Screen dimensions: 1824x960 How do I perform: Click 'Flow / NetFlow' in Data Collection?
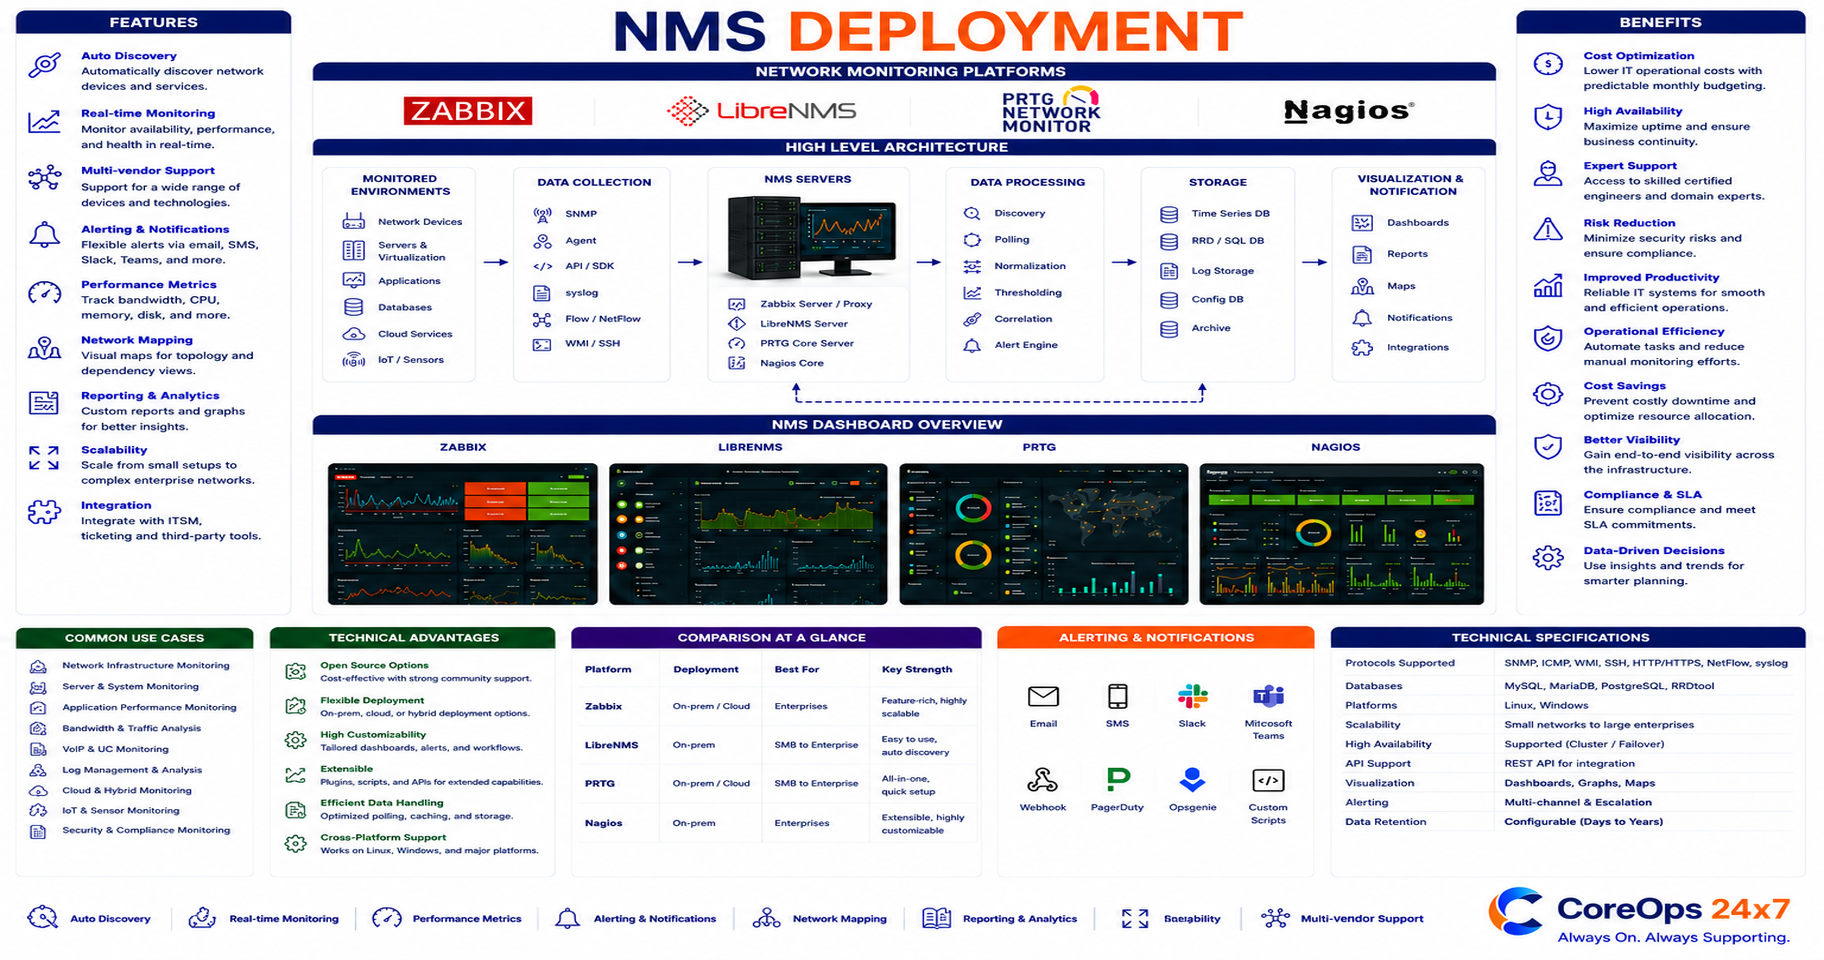pos(603,319)
